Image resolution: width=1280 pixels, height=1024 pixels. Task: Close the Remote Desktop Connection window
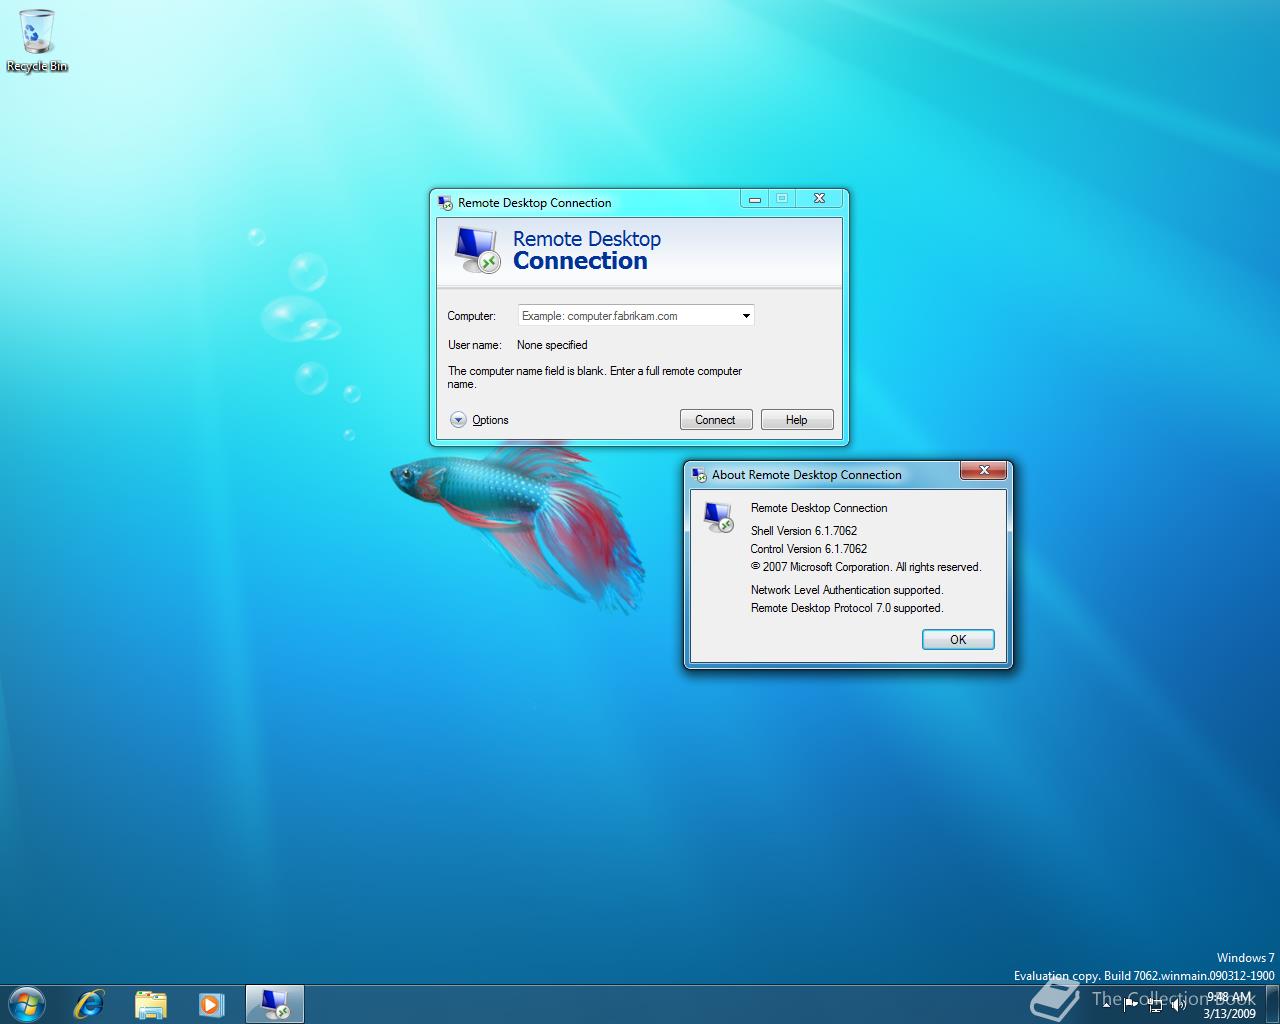coord(819,199)
